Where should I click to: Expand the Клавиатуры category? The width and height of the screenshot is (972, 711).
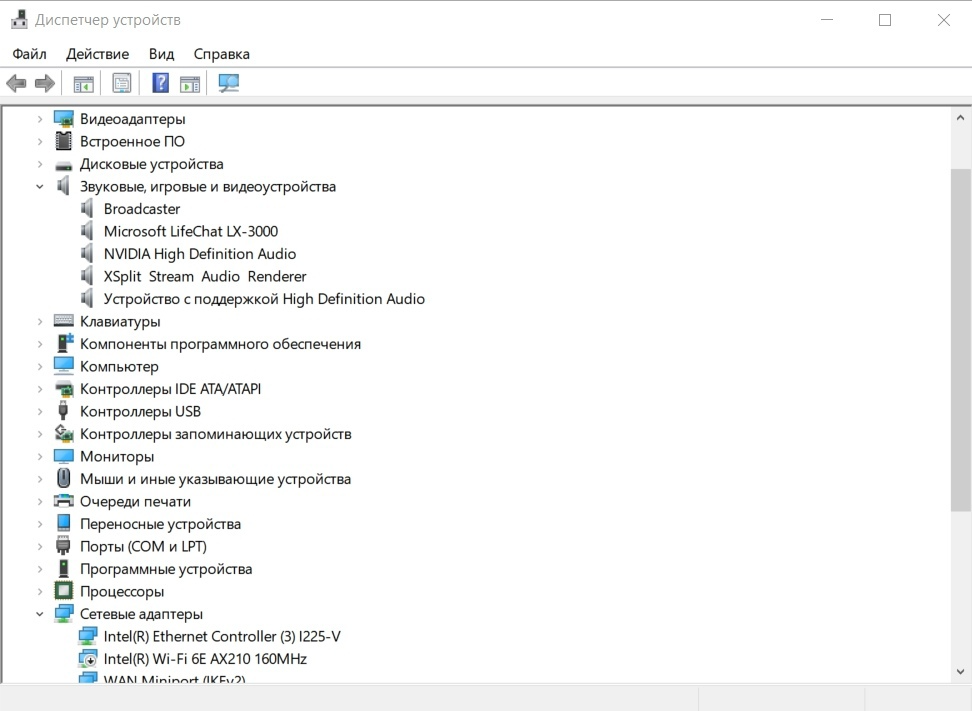pos(40,322)
